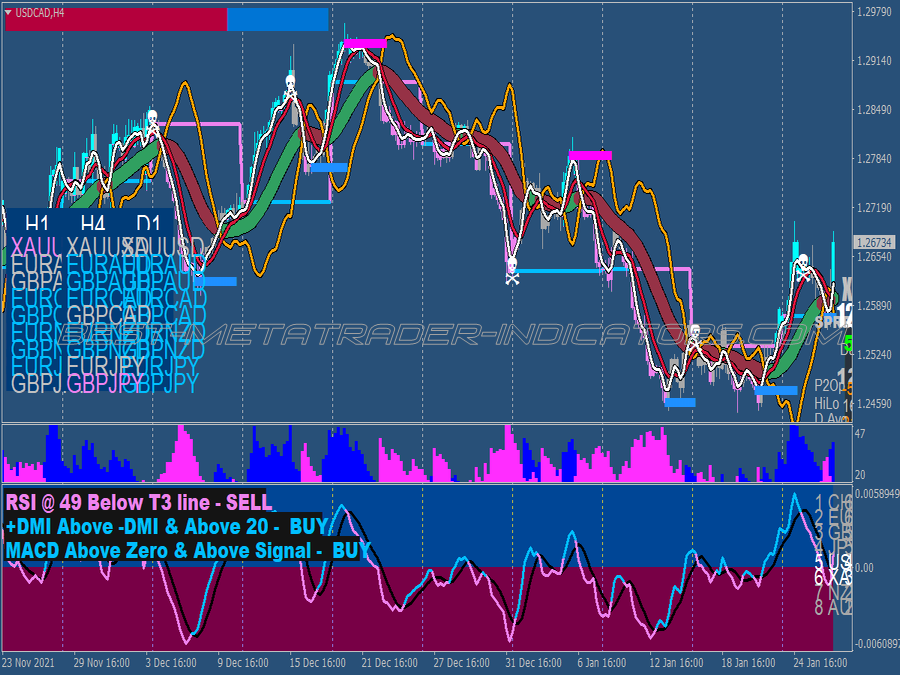Click the 1.29140 price axis label
This screenshot has width=900, height=675.
tap(874, 60)
